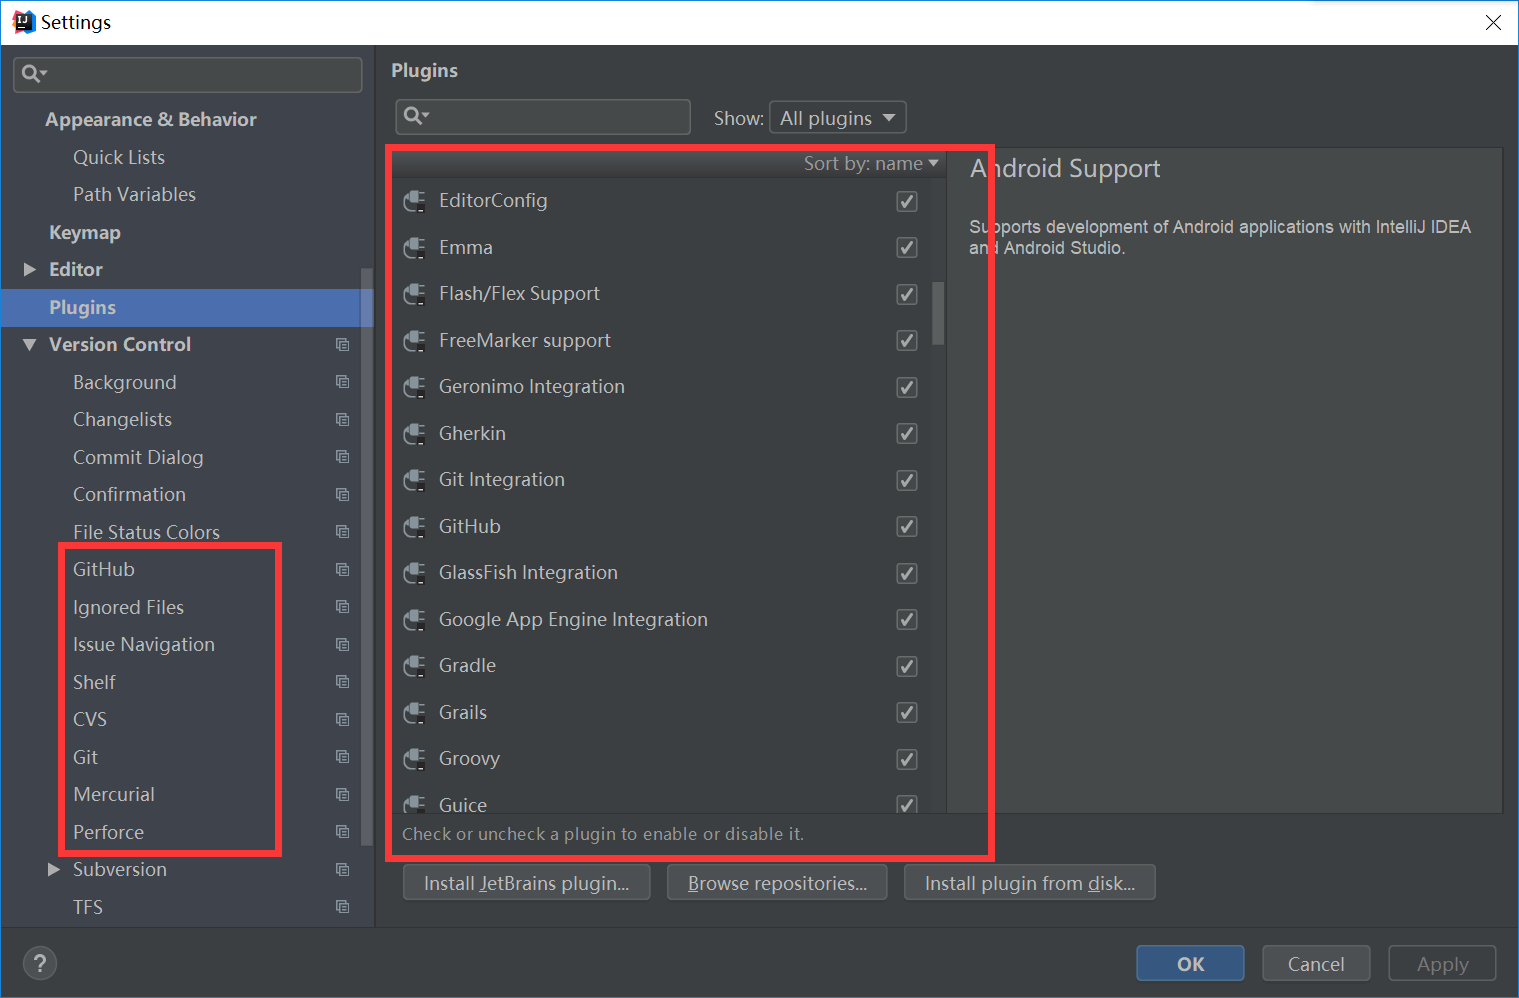Click the Gradle plugin icon
Image resolution: width=1519 pixels, height=998 pixels.
414,667
